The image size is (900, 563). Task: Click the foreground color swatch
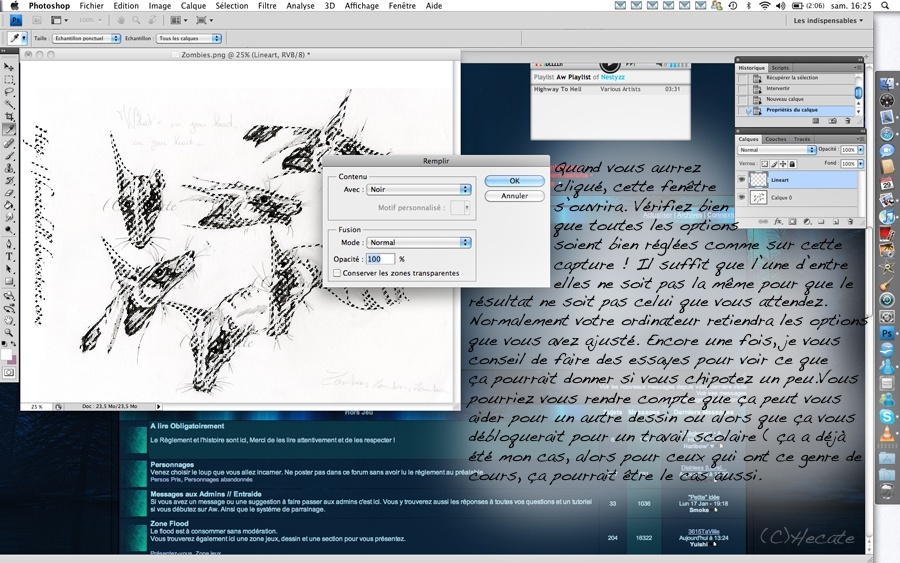pos(6,355)
